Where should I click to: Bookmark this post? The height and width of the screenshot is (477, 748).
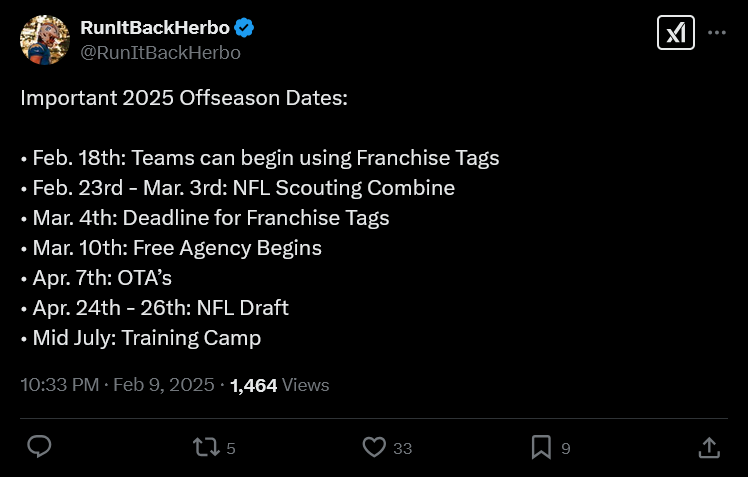point(541,447)
